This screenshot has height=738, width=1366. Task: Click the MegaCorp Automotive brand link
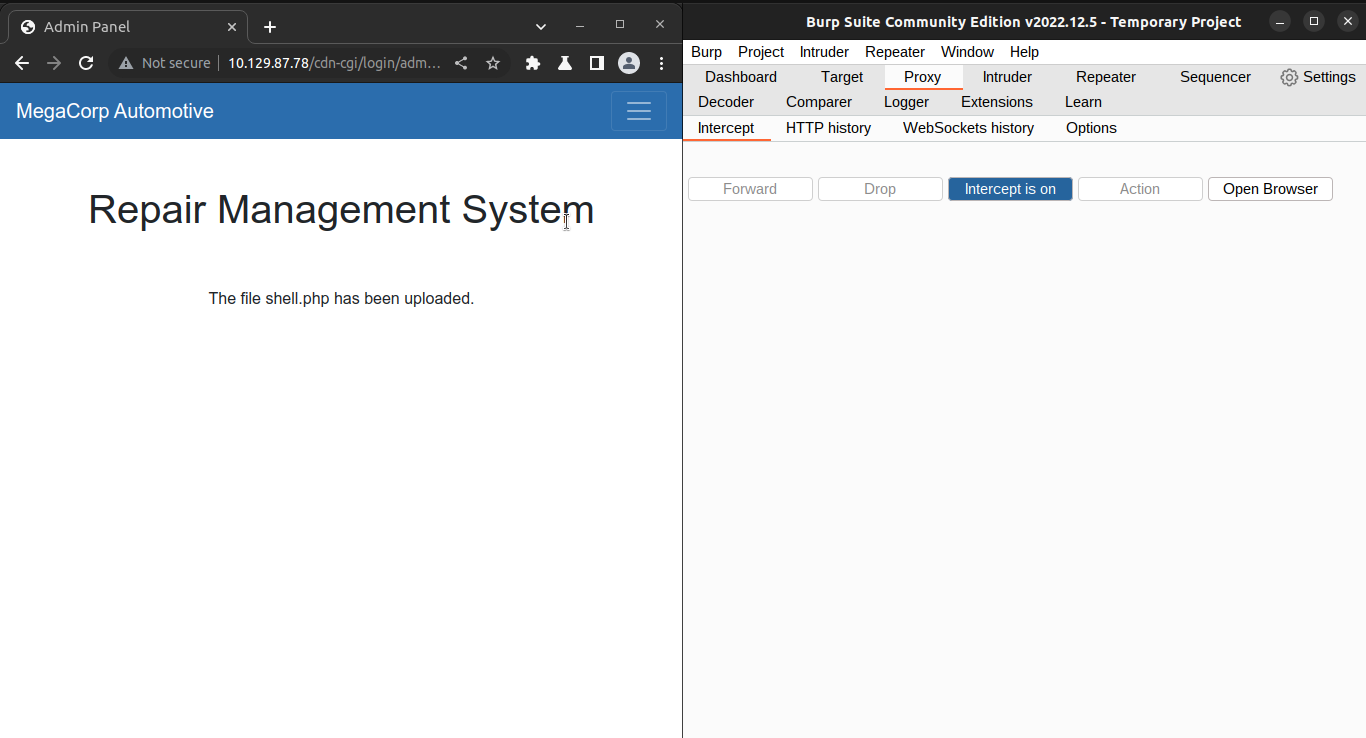pos(115,111)
